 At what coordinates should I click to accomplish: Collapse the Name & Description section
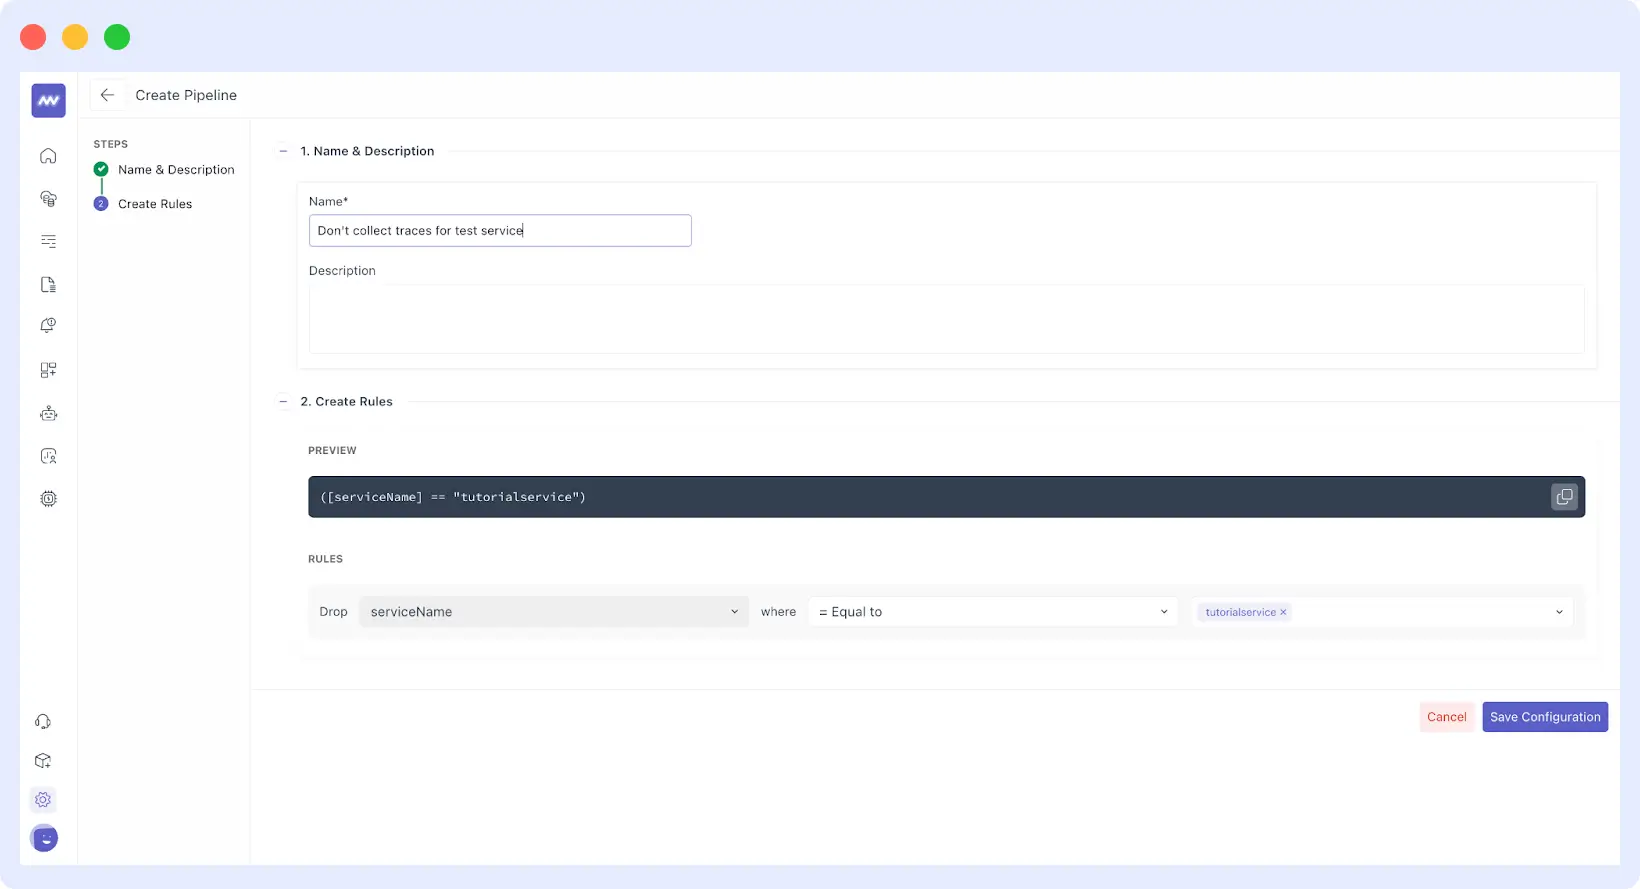(x=284, y=151)
